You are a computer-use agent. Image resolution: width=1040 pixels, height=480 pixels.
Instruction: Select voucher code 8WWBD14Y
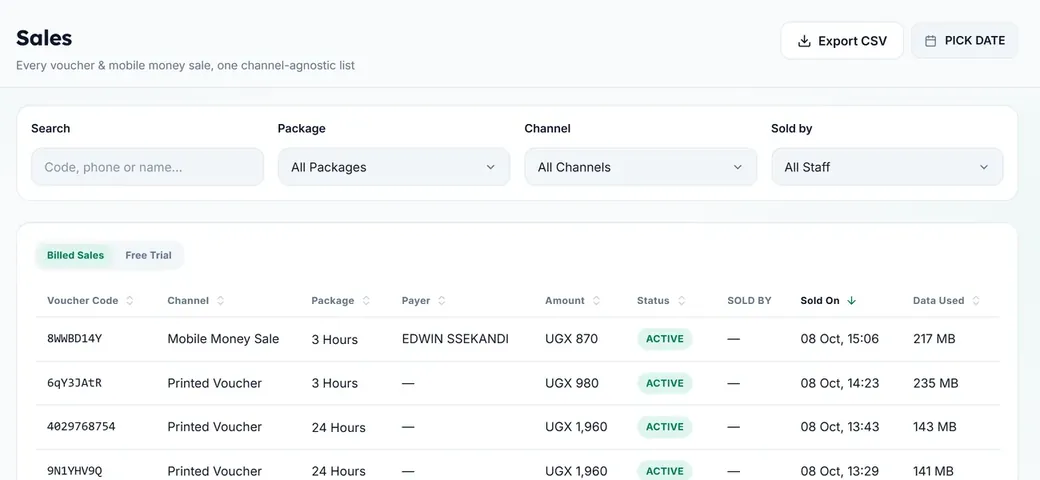[74, 339]
